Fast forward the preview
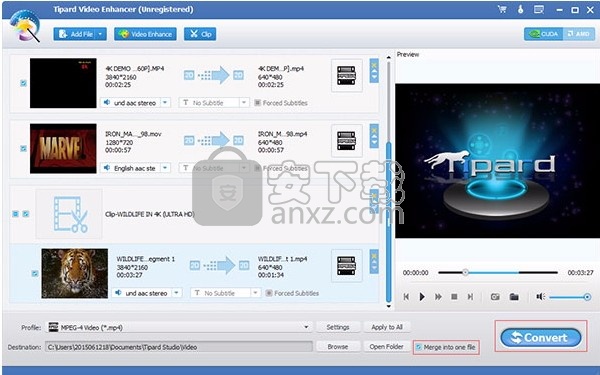The image size is (600, 375). [x=438, y=297]
